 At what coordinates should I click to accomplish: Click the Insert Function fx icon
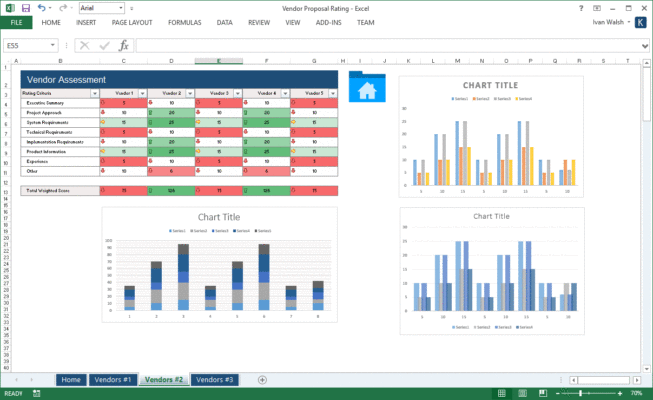point(123,45)
